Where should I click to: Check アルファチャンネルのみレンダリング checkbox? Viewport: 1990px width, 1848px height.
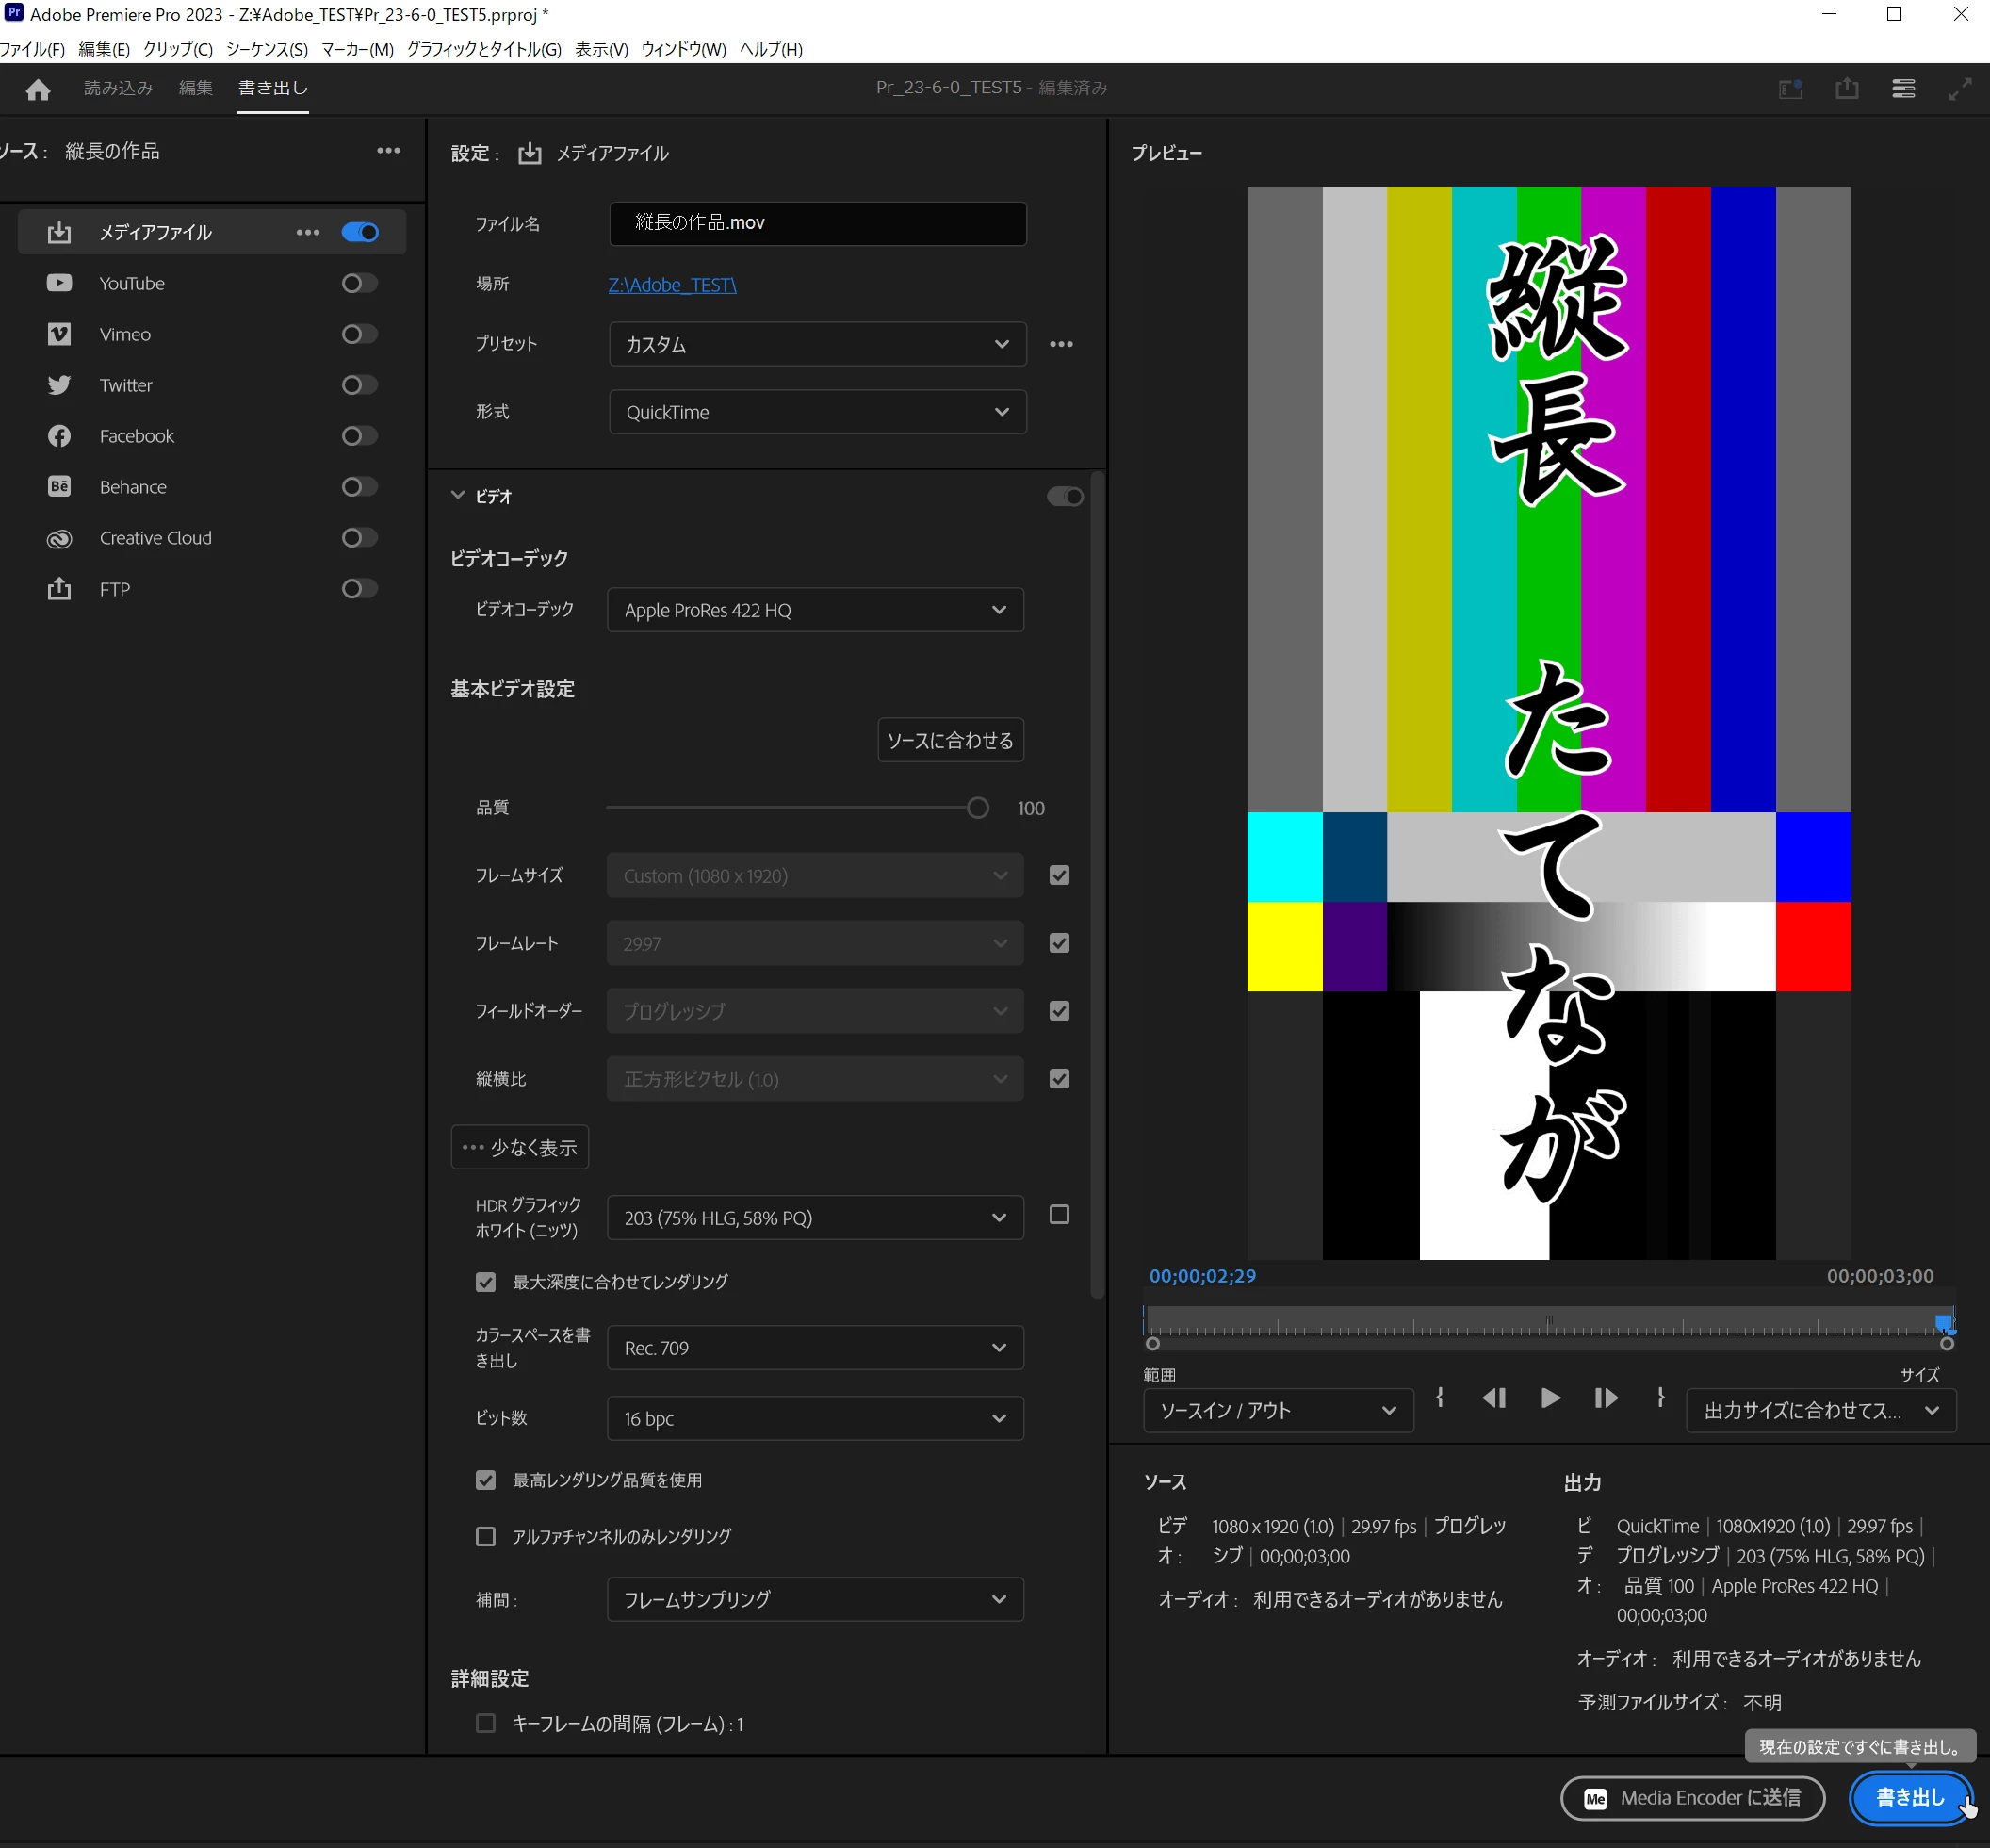486,1536
